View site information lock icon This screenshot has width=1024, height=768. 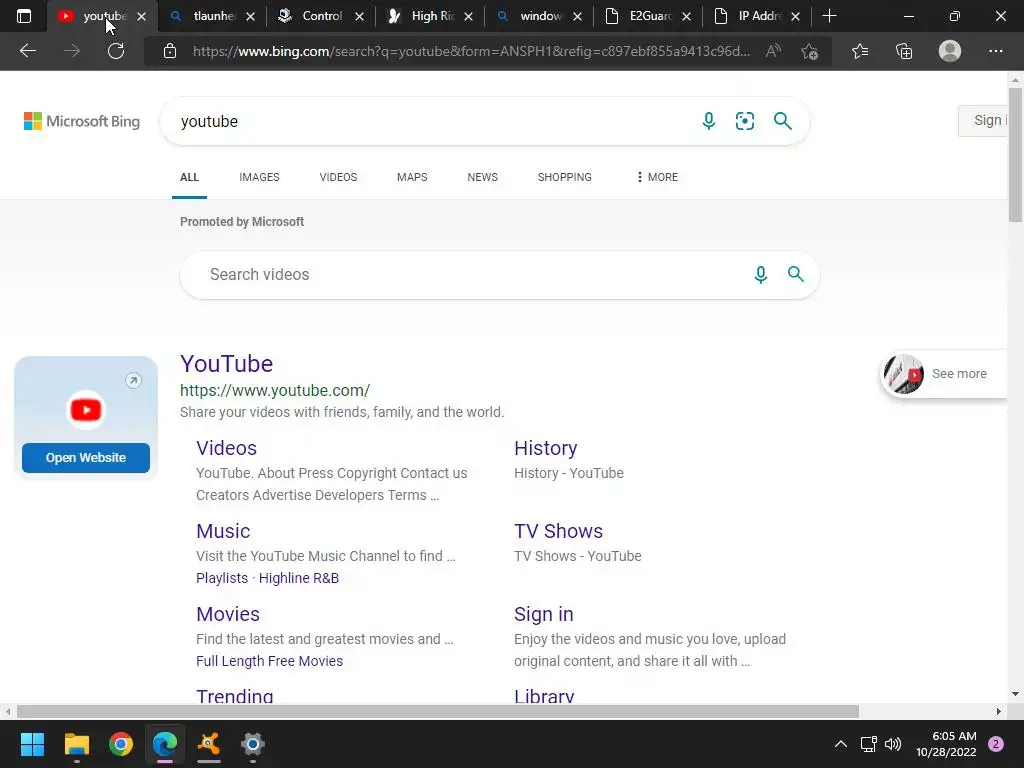click(170, 51)
